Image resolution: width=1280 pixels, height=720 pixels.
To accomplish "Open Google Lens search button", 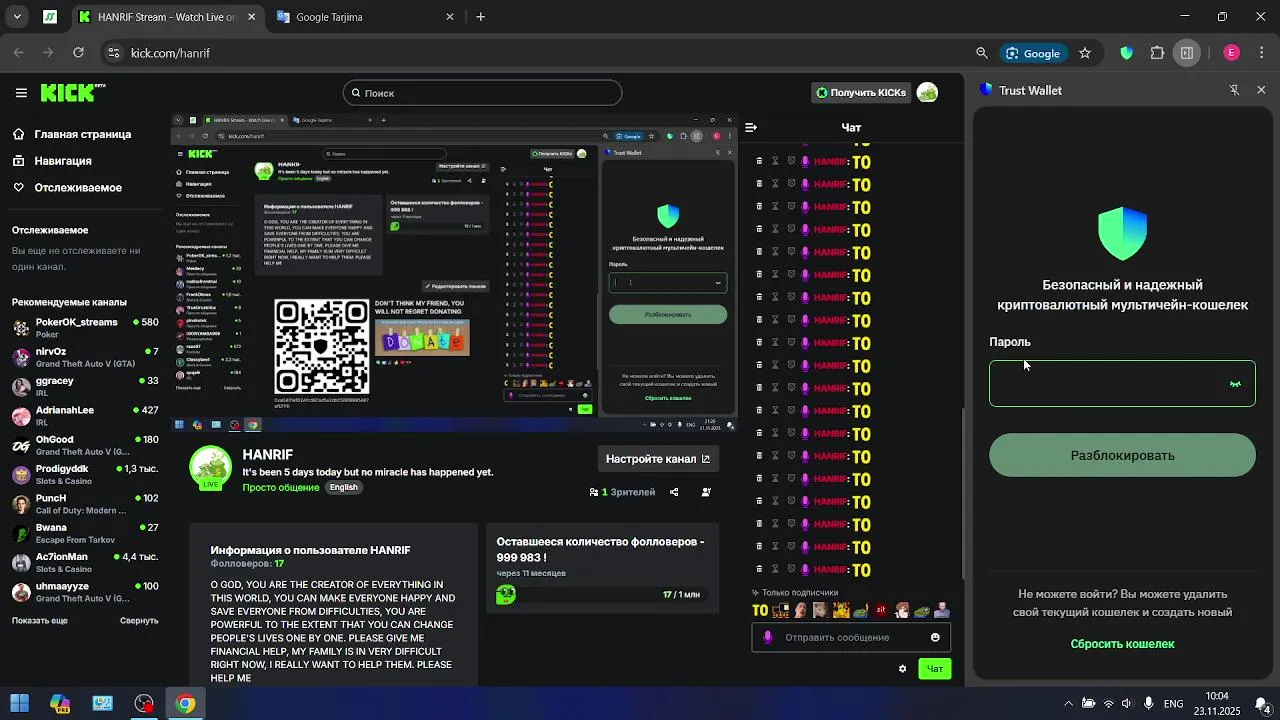I will [1033, 53].
